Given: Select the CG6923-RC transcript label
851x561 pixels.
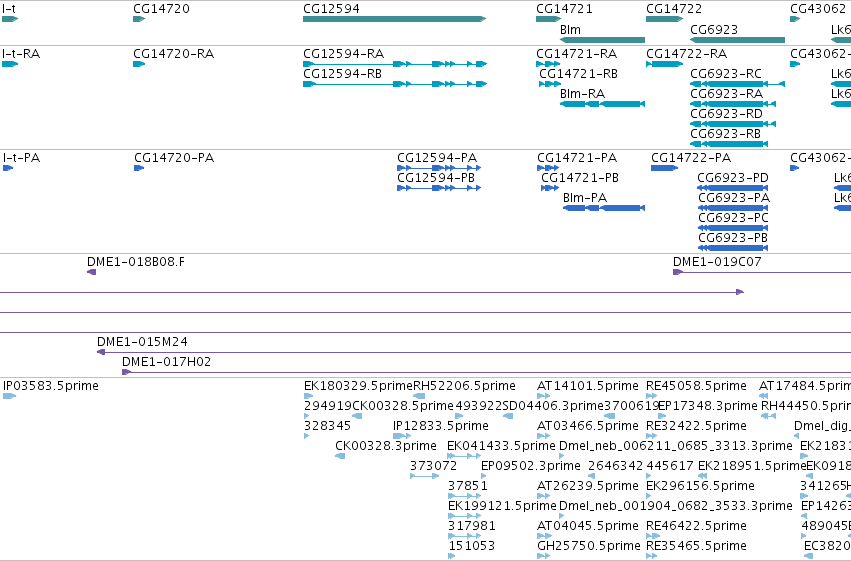Looking at the screenshot, I should click(726, 74).
